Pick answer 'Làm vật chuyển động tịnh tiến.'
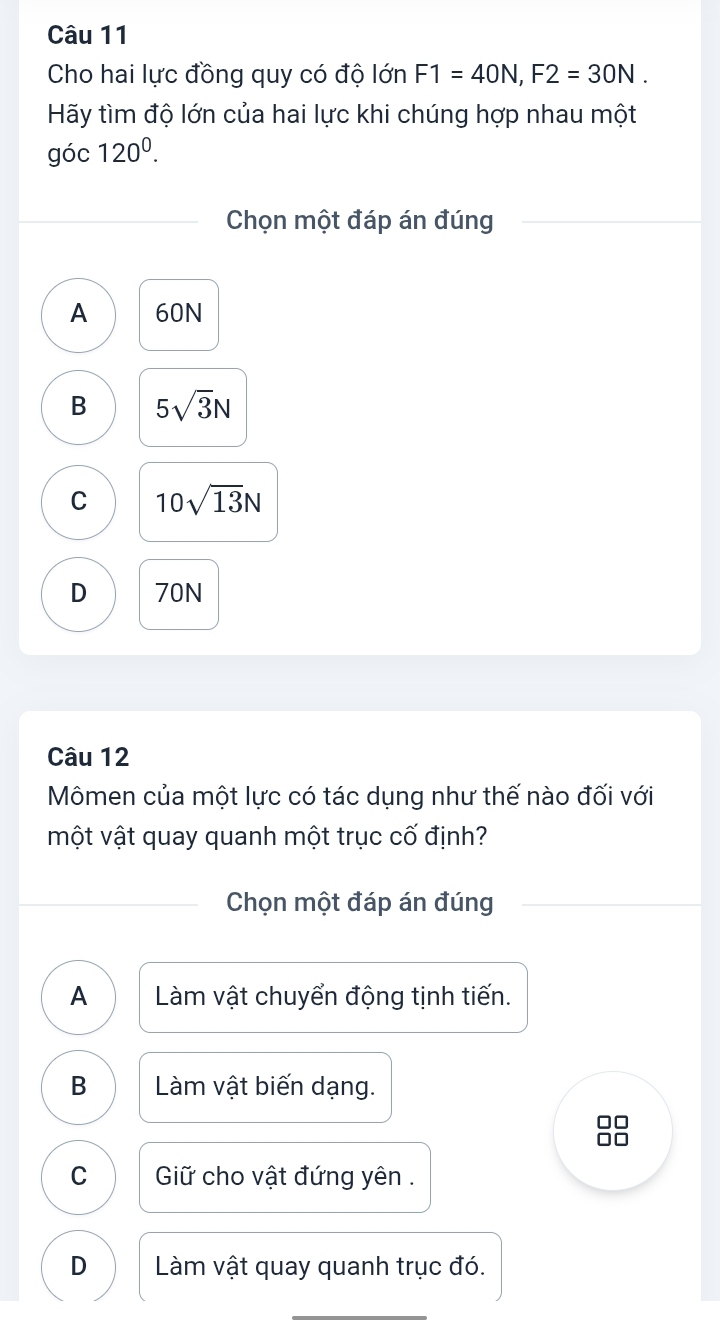The image size is (720, 1331). click(333, 996)
